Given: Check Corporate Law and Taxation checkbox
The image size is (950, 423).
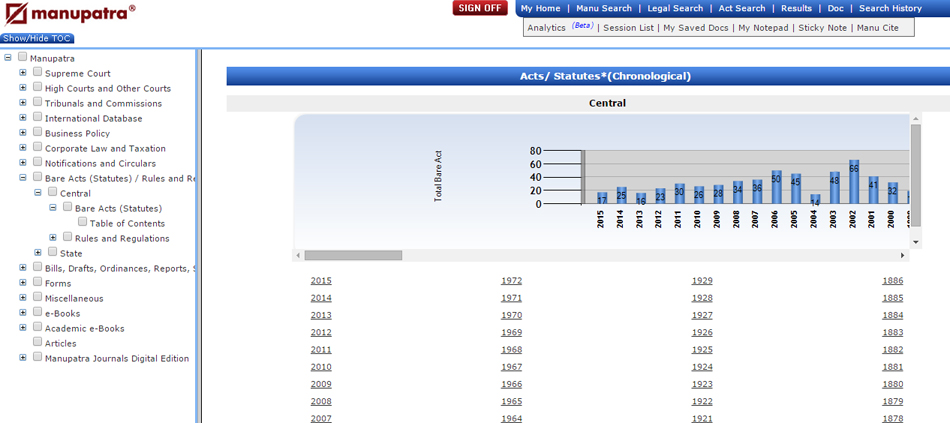Looking at the screenshot, I should click(x=38, y=147).
